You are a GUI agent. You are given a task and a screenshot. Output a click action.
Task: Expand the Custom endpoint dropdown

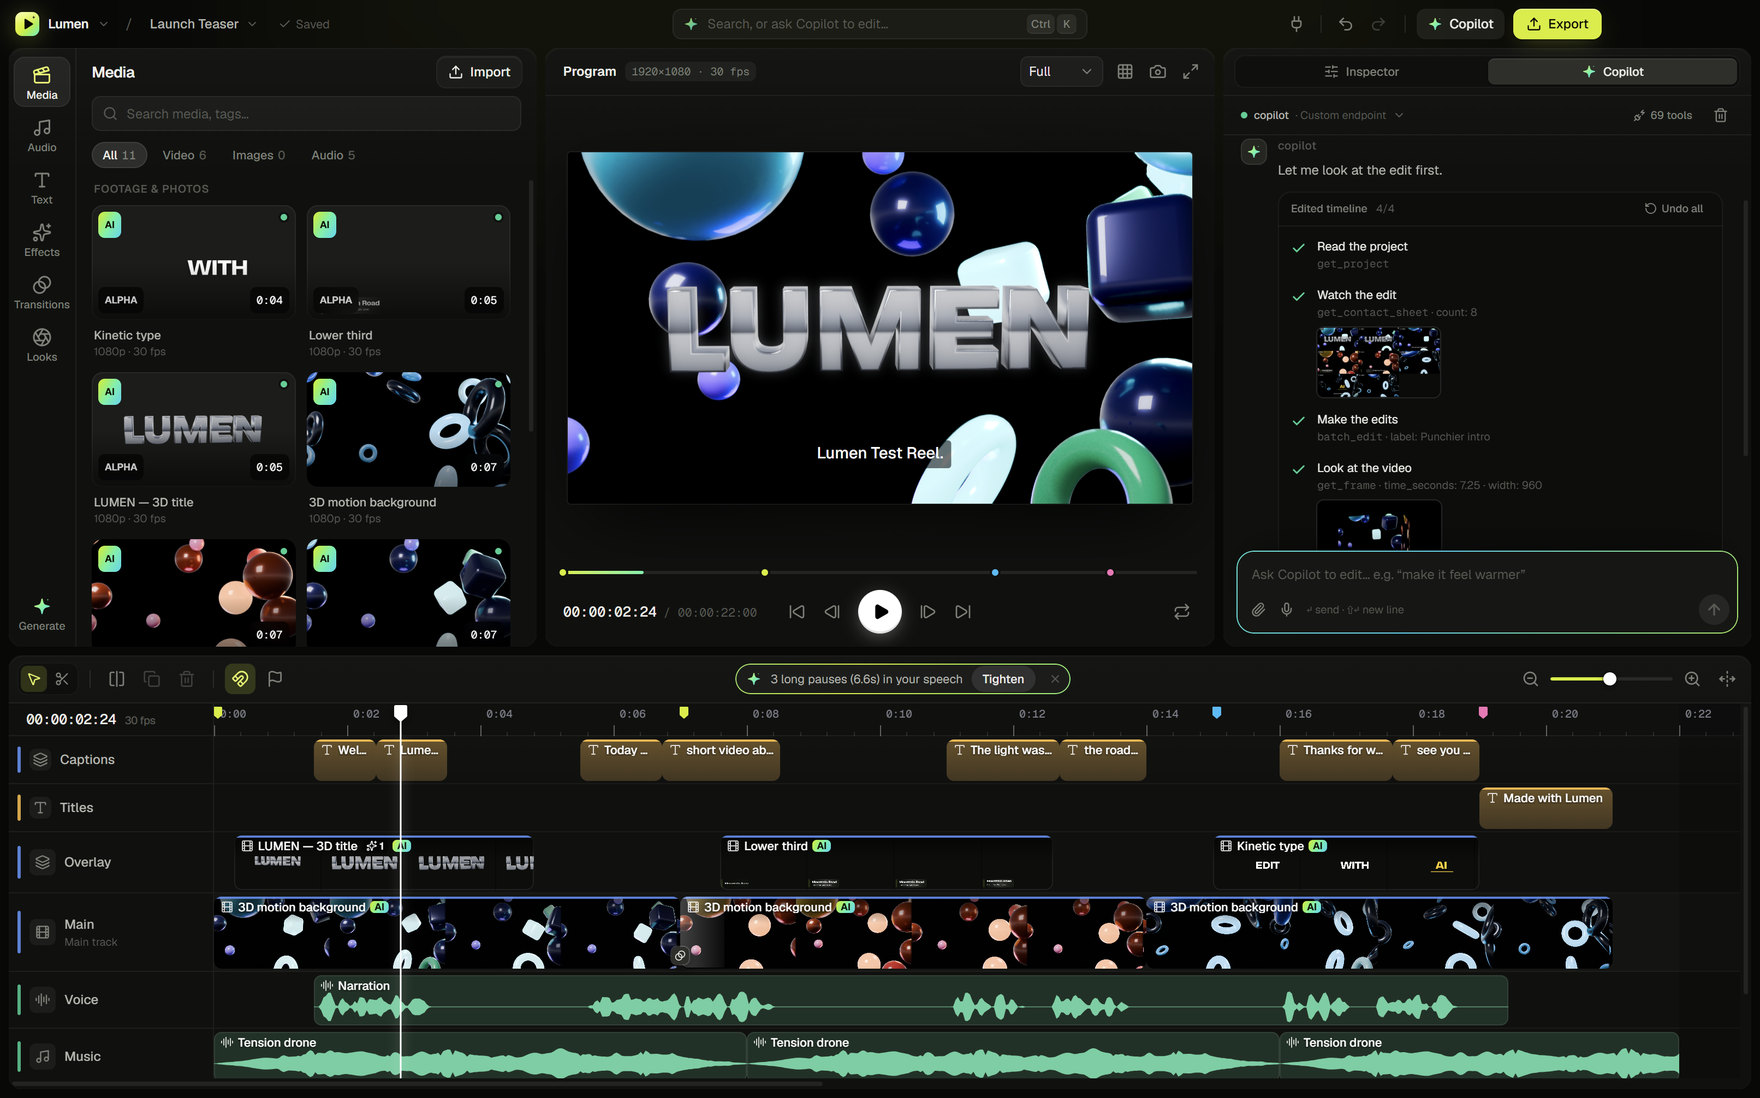click(x=1352, y=115)
